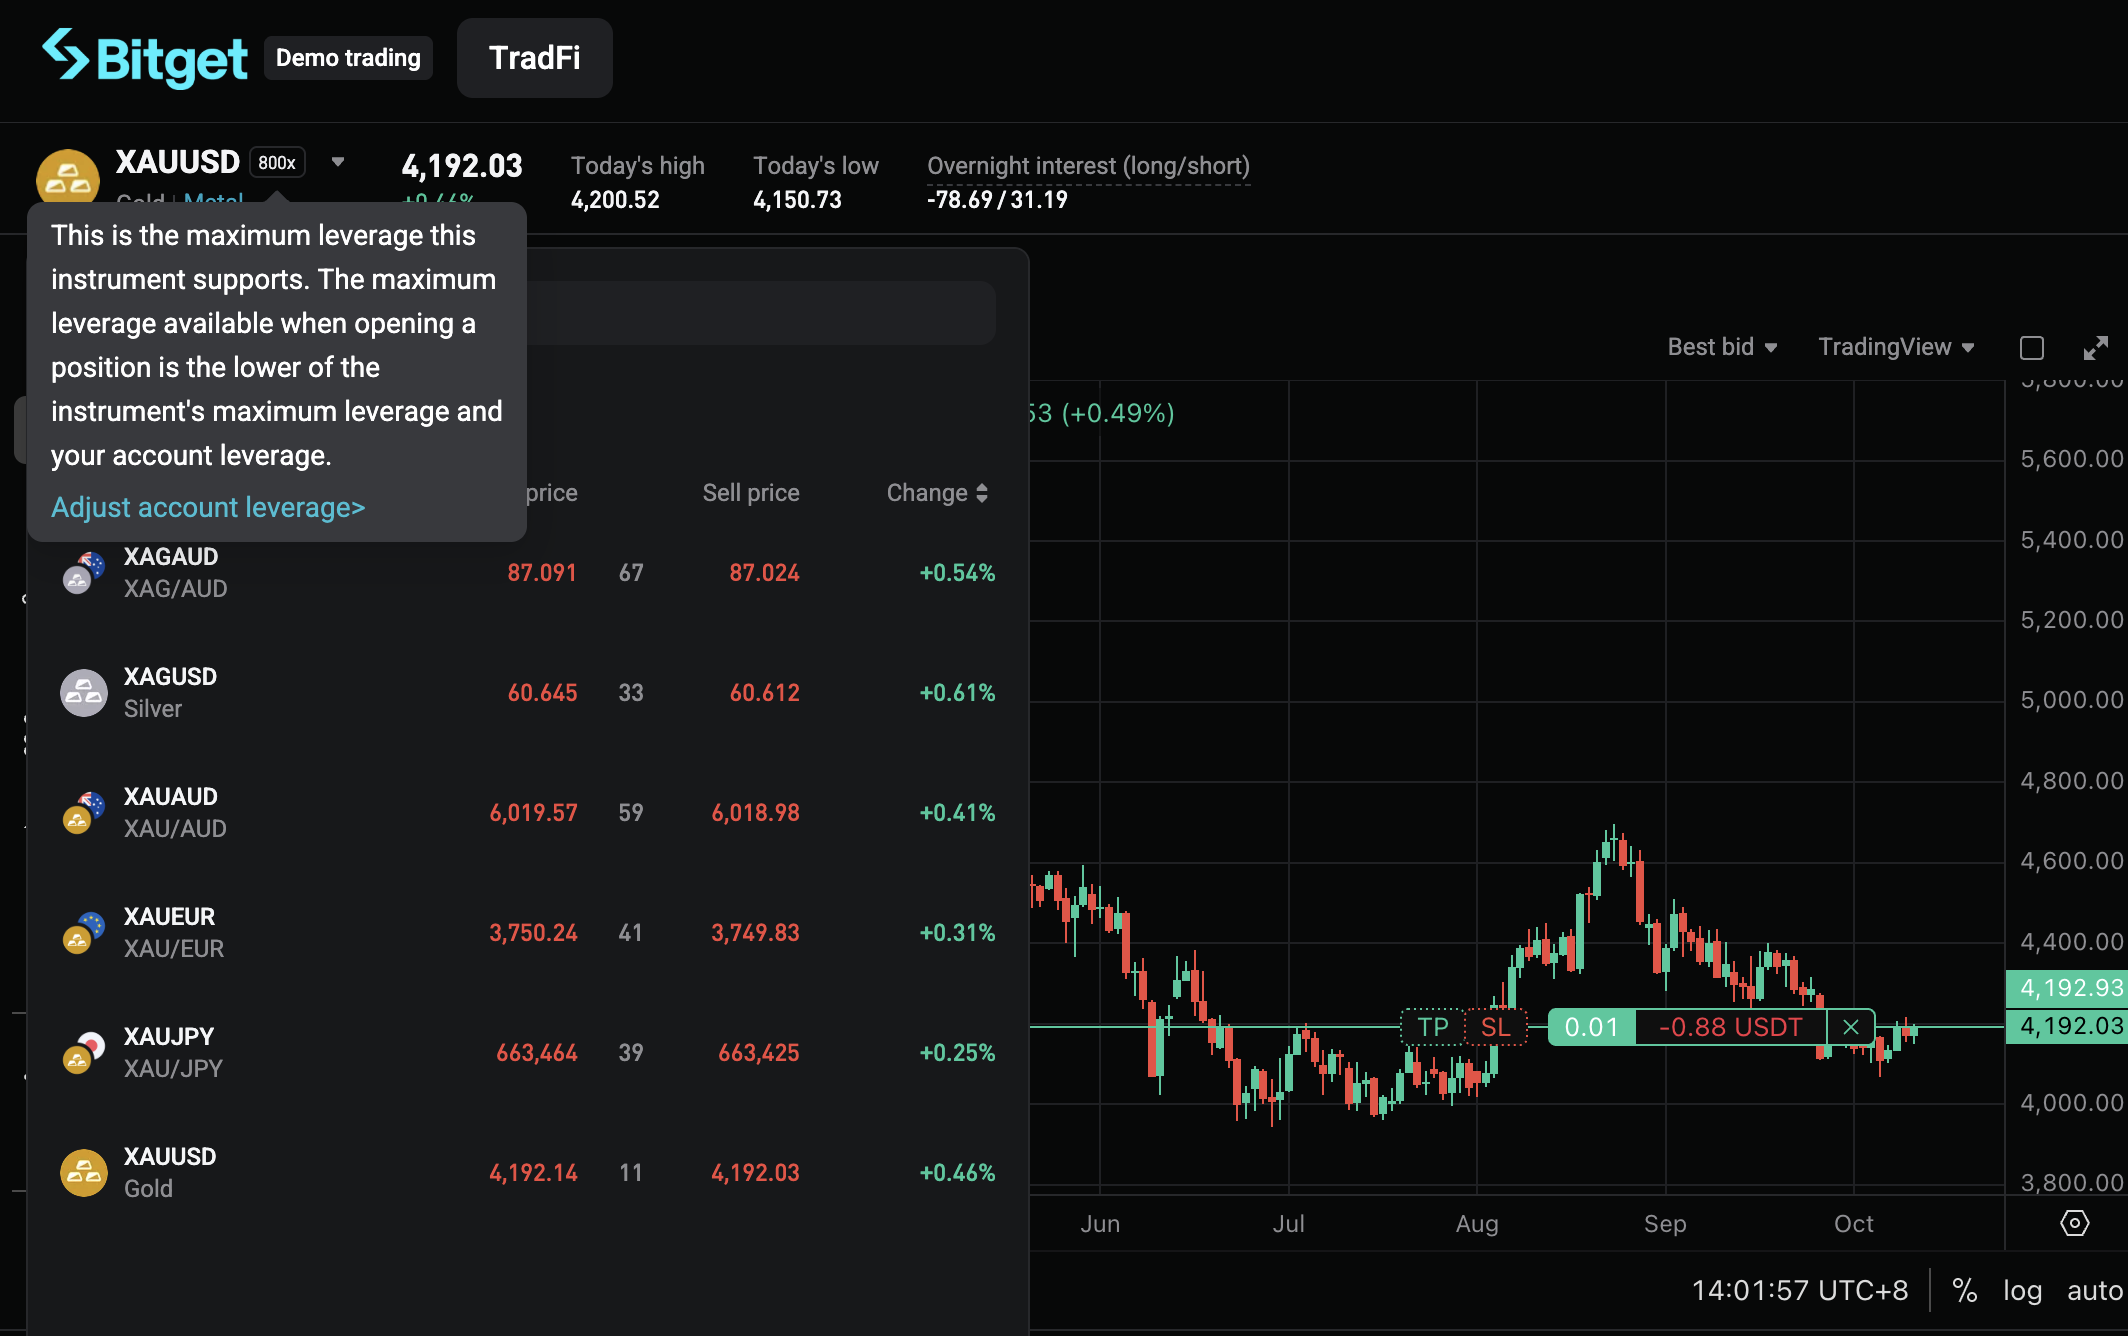
Task: Click the XAUAUD pair icon
Action: [84, 812]
